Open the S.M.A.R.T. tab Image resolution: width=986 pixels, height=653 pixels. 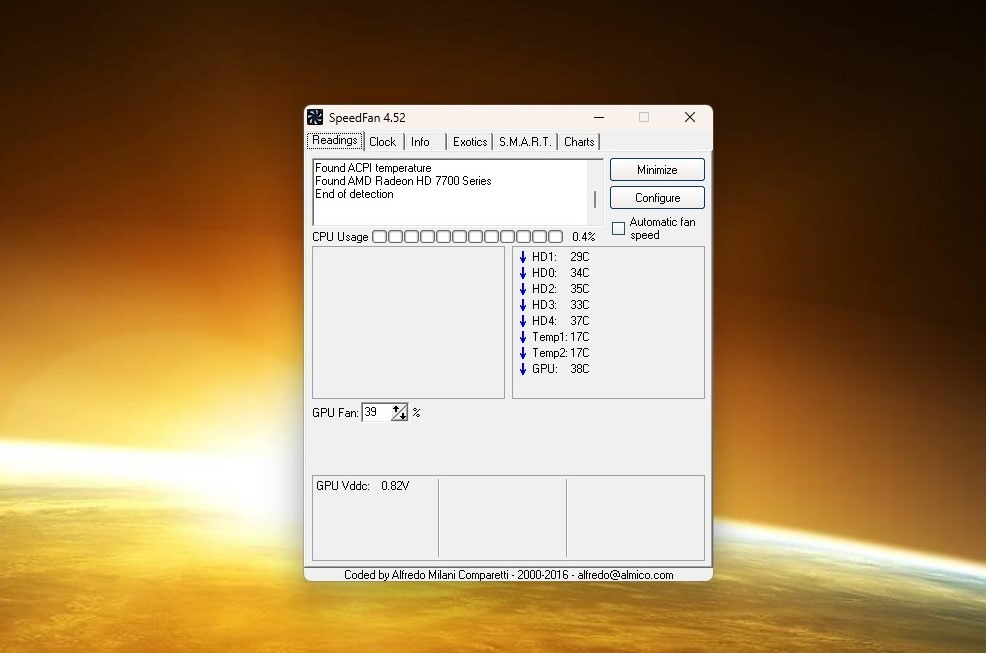point(525,142)
